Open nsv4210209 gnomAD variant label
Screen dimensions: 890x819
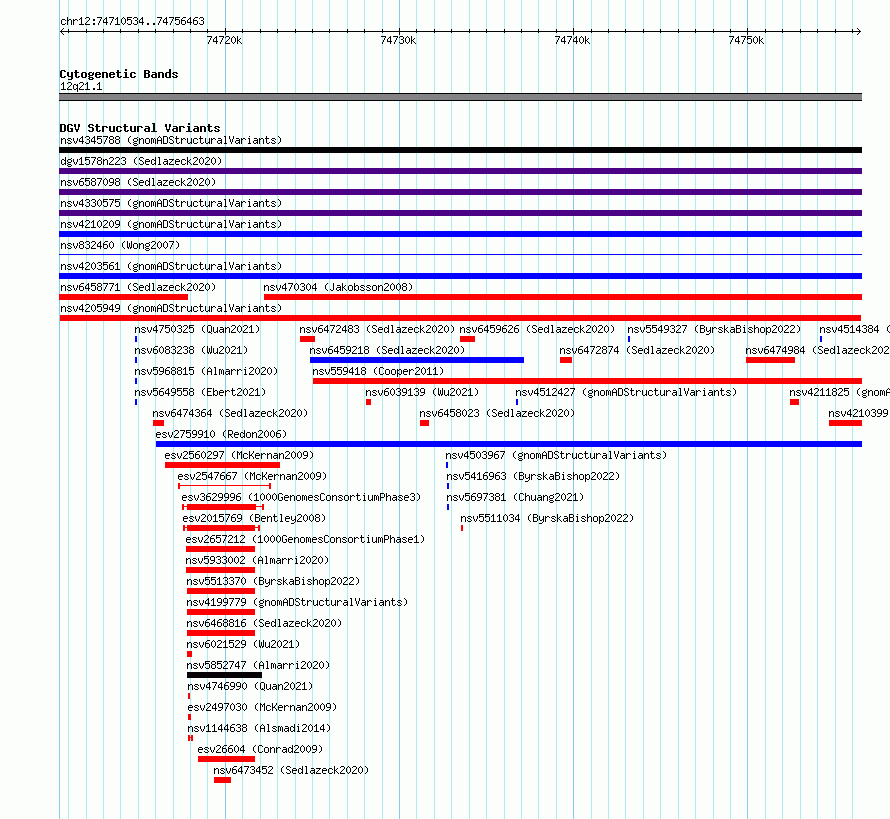[171, 224]
